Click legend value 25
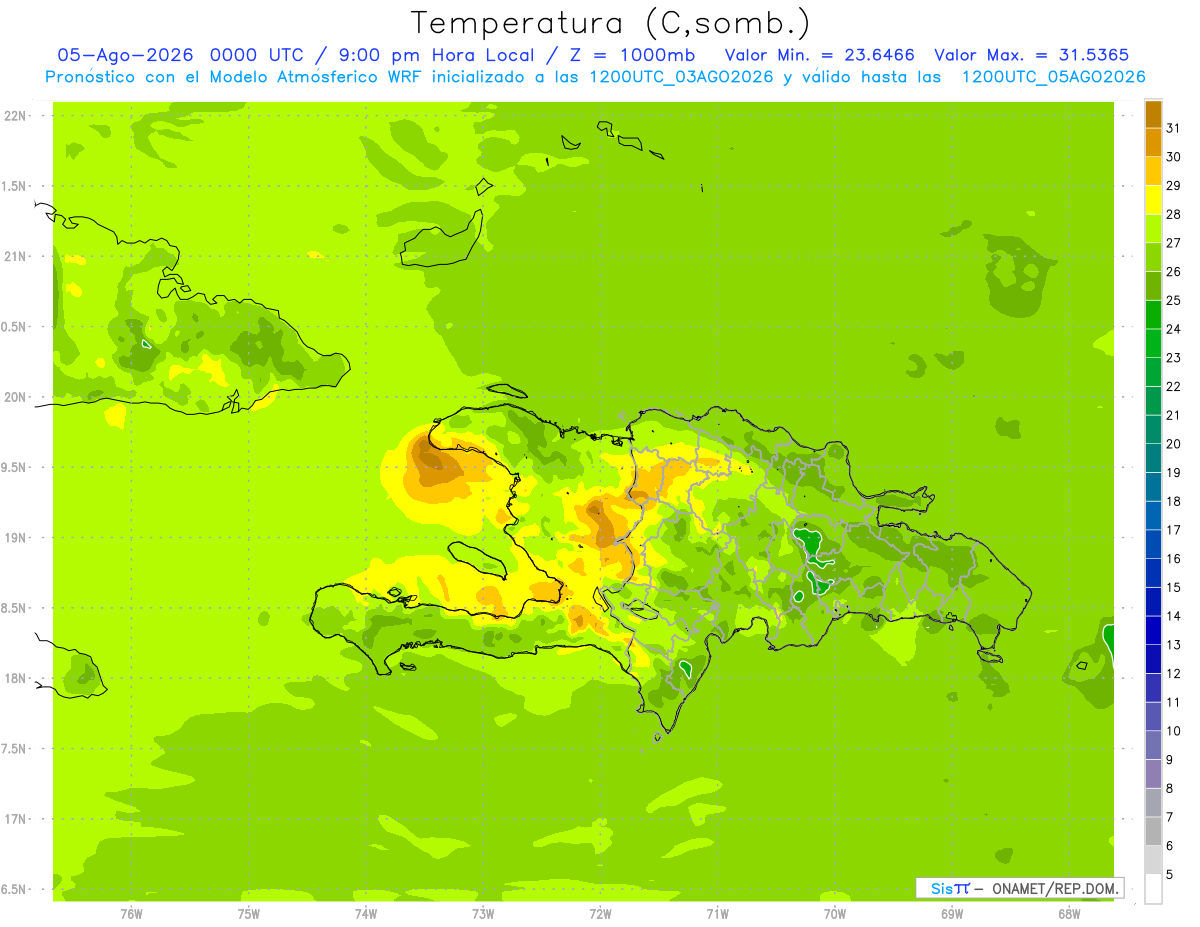 pyautogui.click(x=1173, y=300)
